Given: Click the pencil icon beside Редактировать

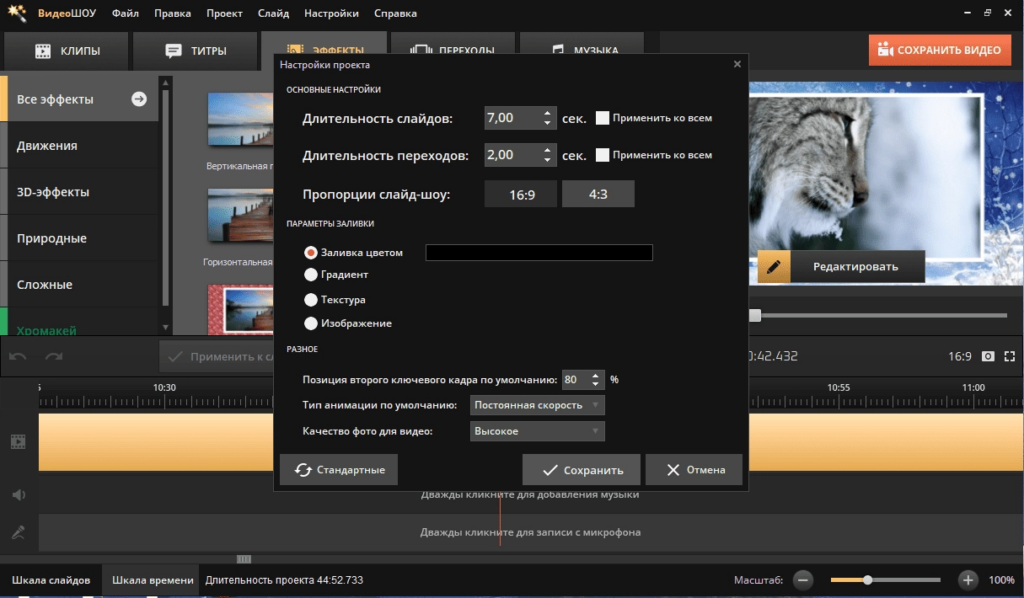Looking at the screenshot, I should 773,266.
